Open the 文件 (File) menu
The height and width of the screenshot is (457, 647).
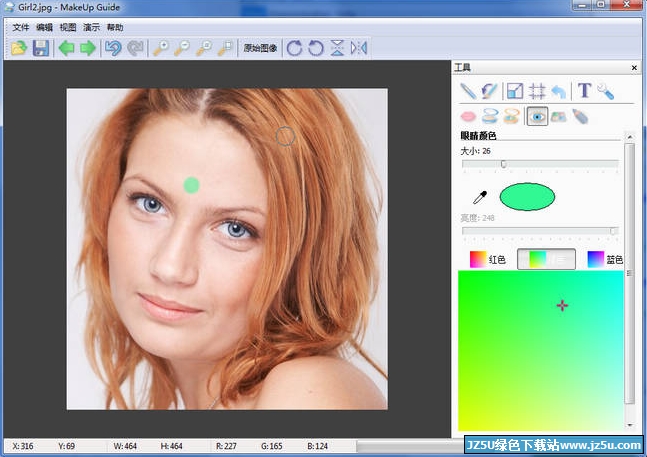21,27
